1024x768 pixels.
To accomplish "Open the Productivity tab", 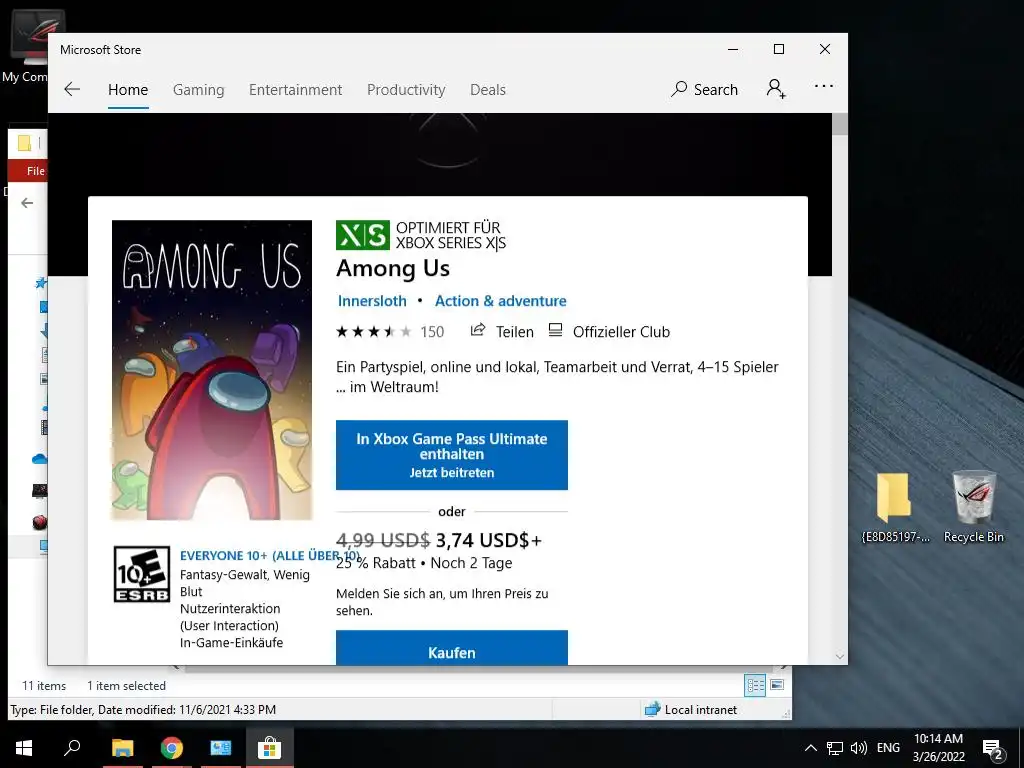I will 406,89.
